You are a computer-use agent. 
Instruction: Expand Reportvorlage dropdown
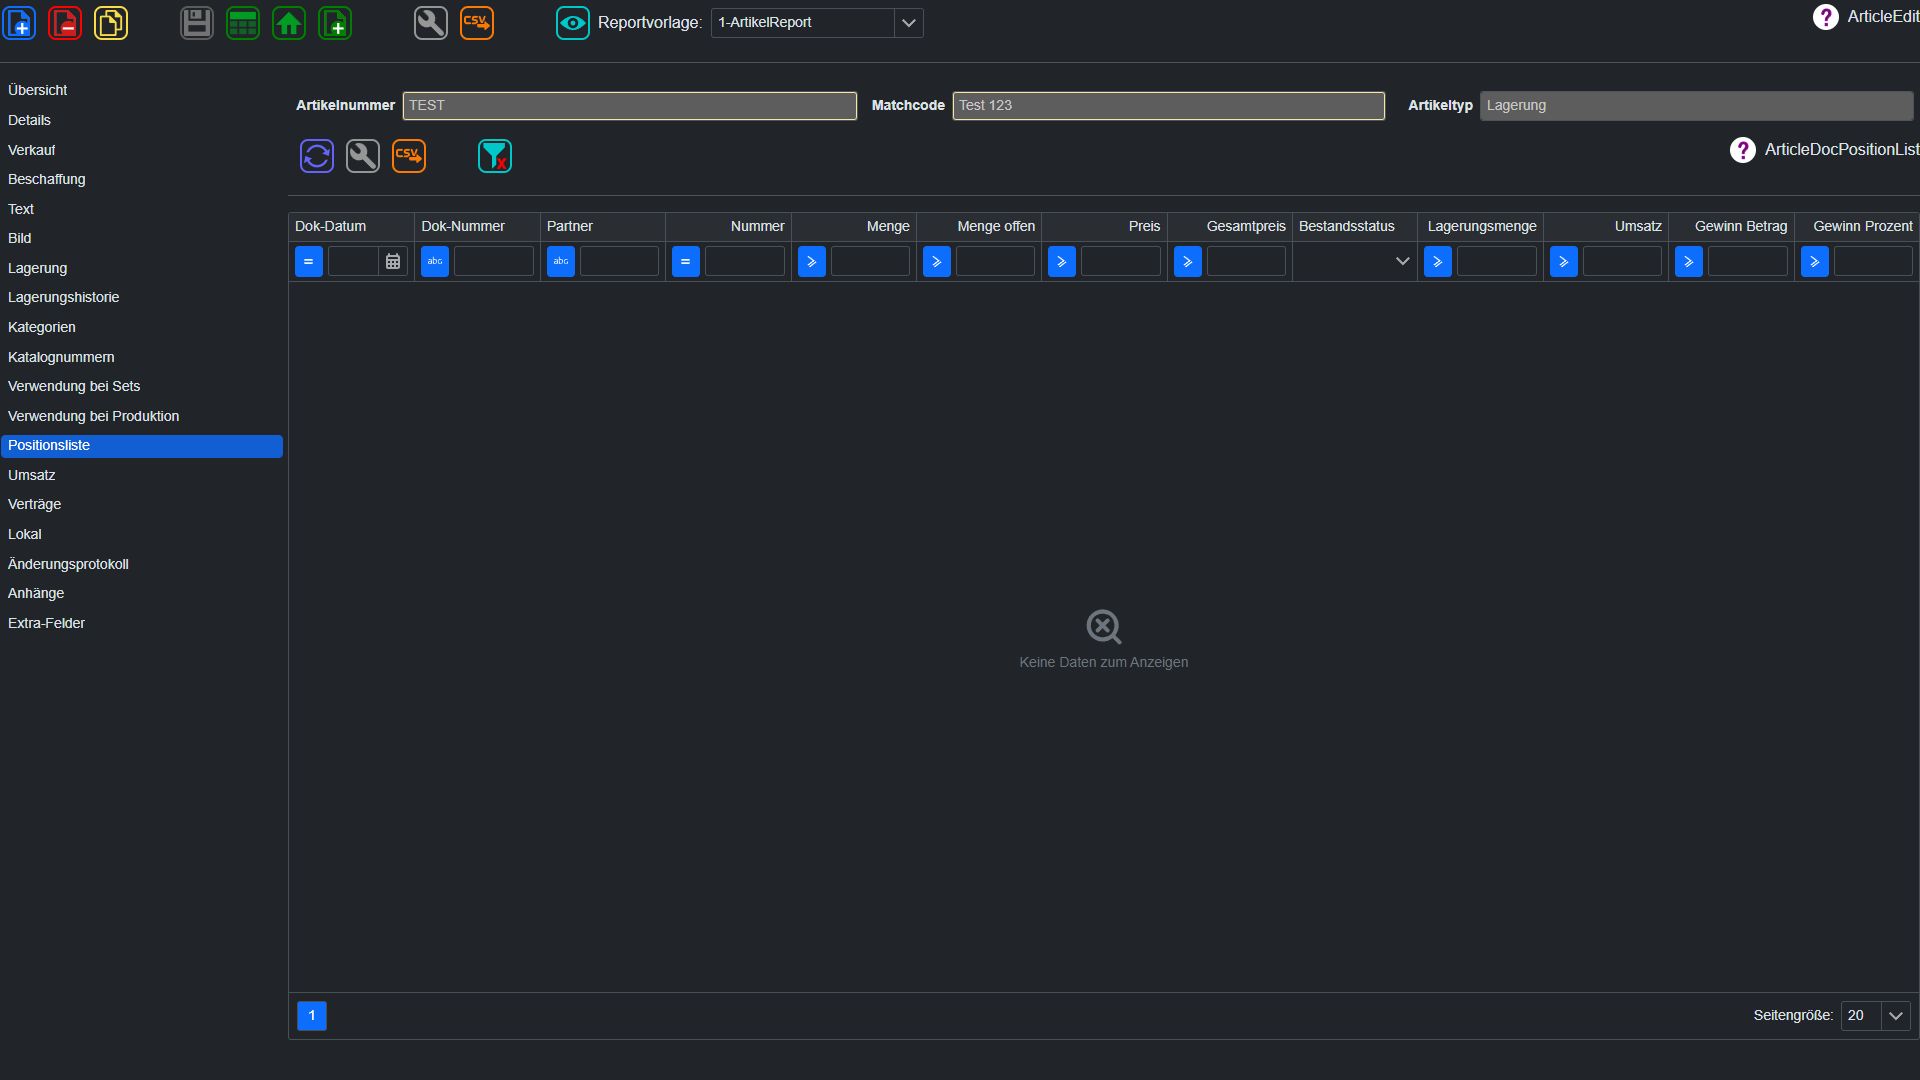[908, 22]
